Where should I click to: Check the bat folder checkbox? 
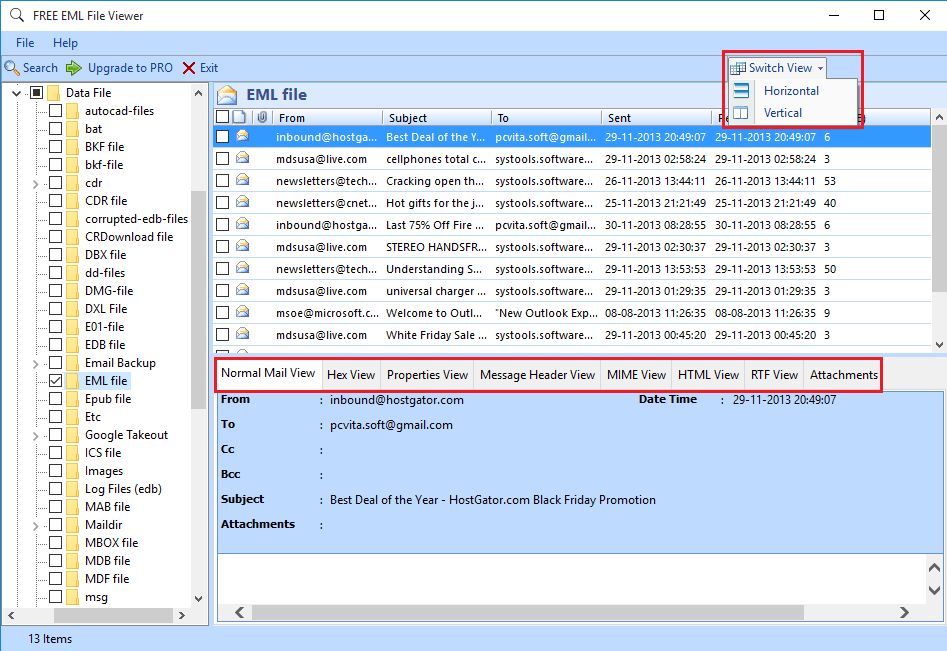click(54, 128)
